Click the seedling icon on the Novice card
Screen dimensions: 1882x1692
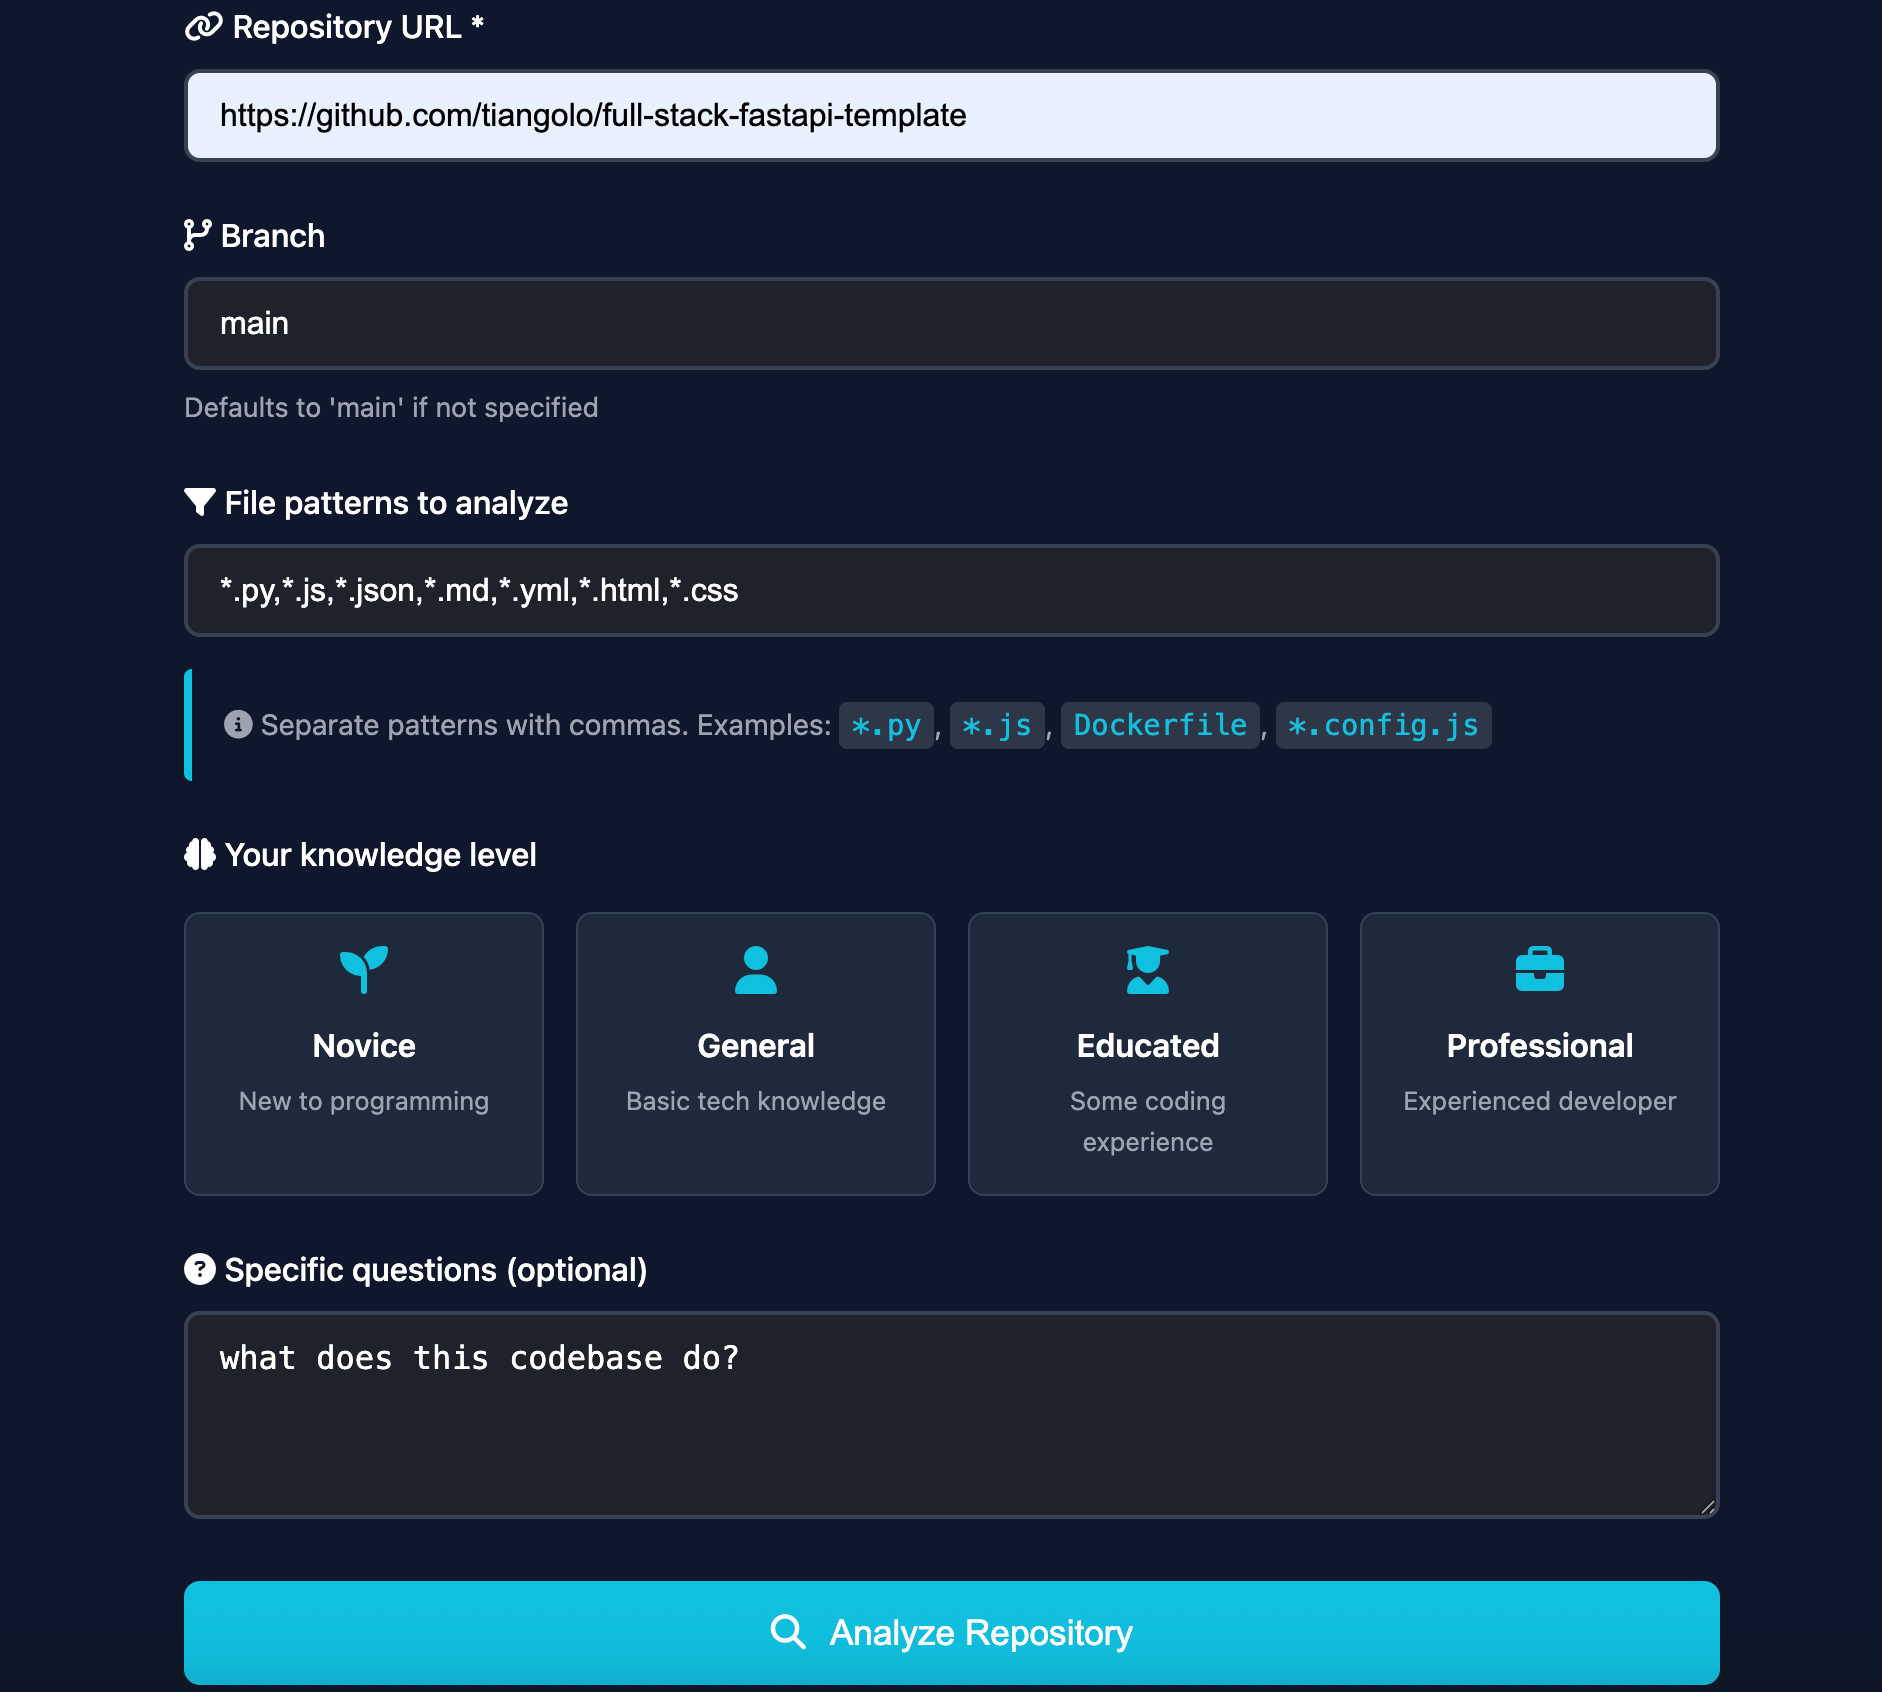pos(364,969)
